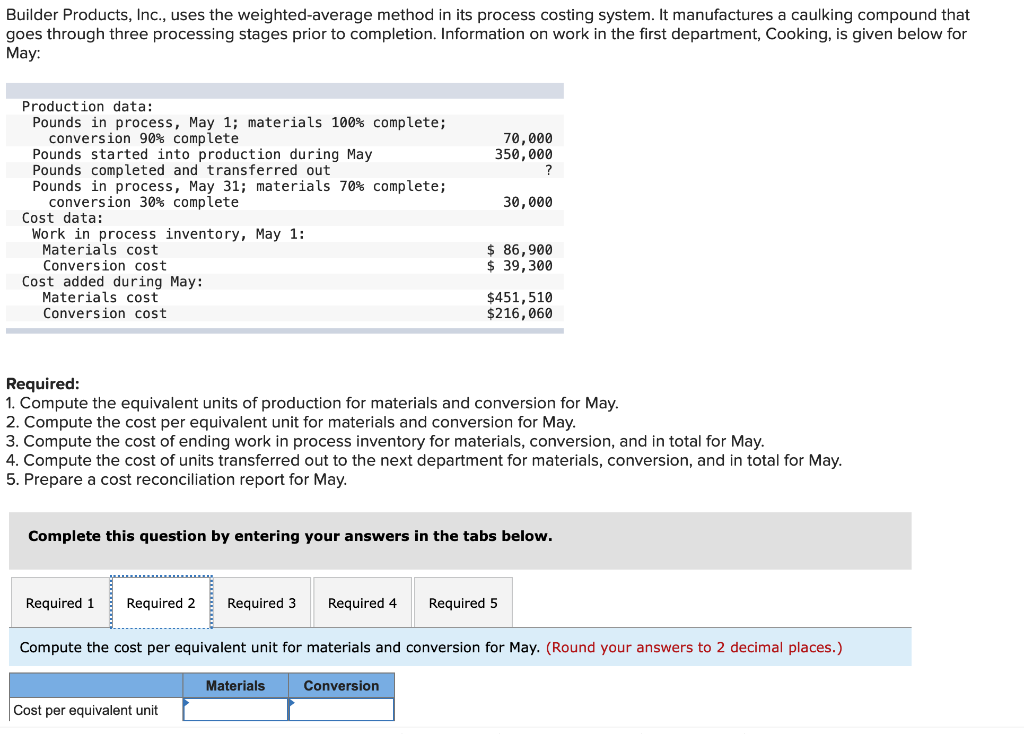Click requirement 5 about cost reconciliation report

click(x=176, y=479)
